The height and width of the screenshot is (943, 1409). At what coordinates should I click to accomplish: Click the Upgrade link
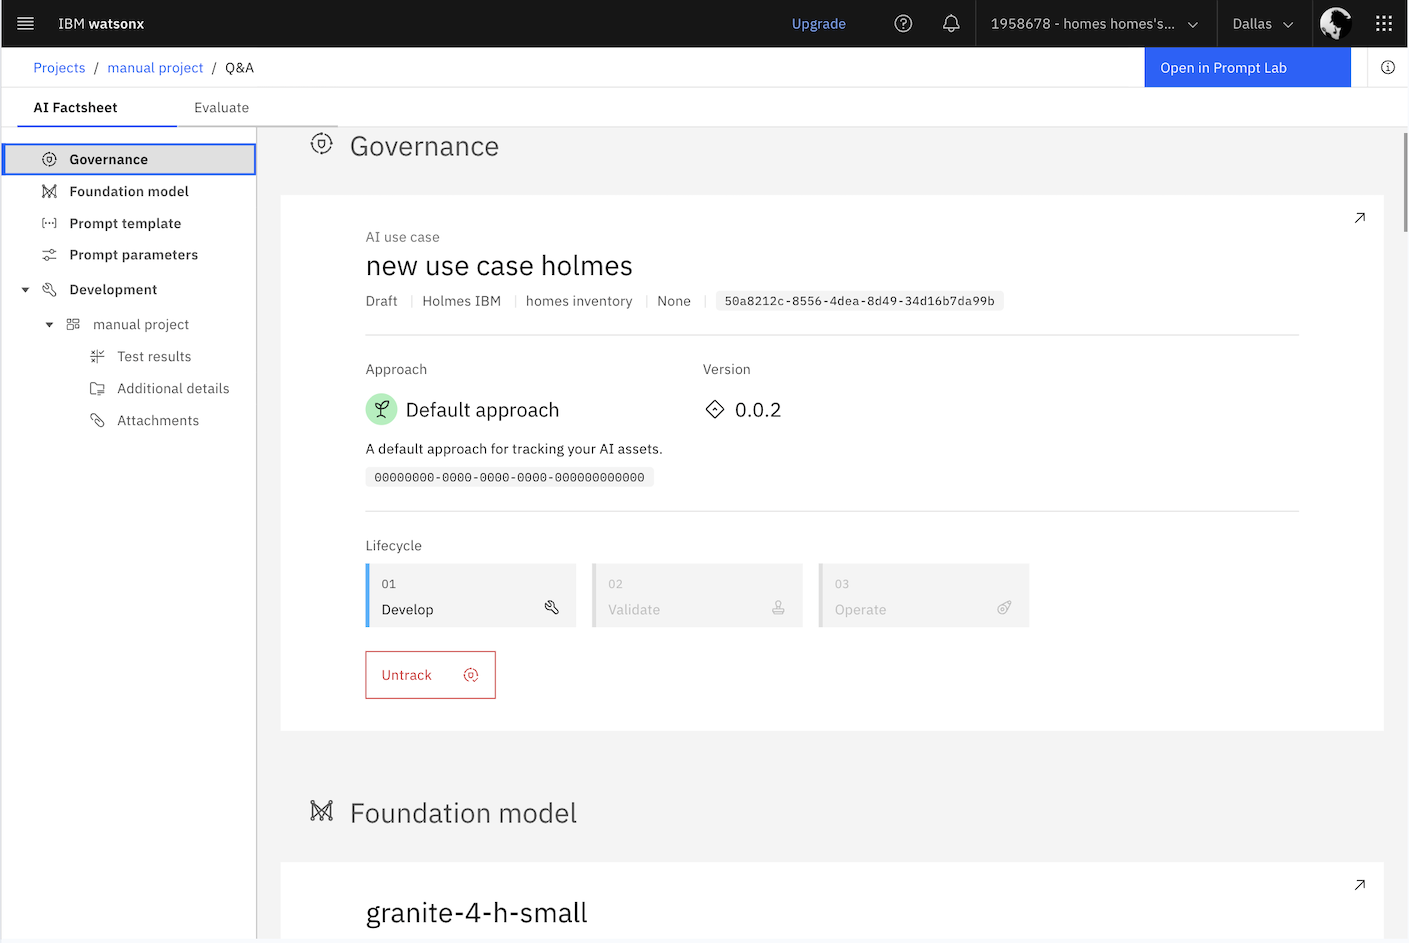click(819, 23)
